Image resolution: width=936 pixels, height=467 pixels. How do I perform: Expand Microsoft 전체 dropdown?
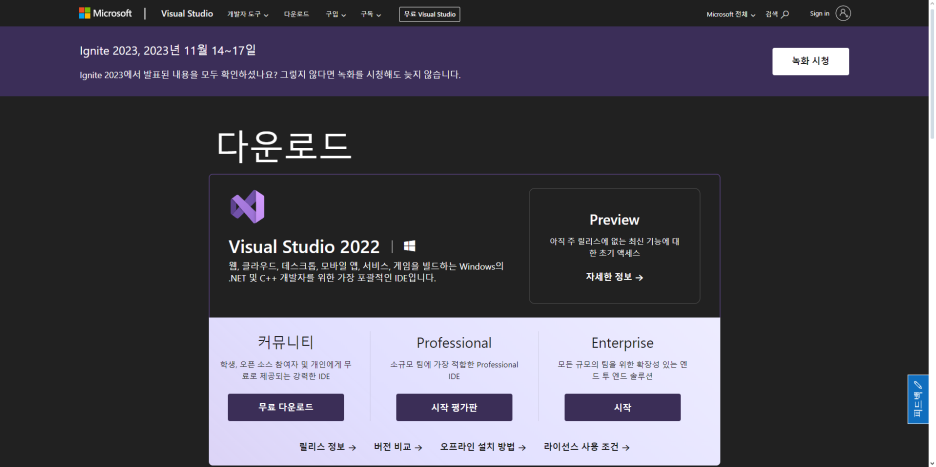point(731,14)
